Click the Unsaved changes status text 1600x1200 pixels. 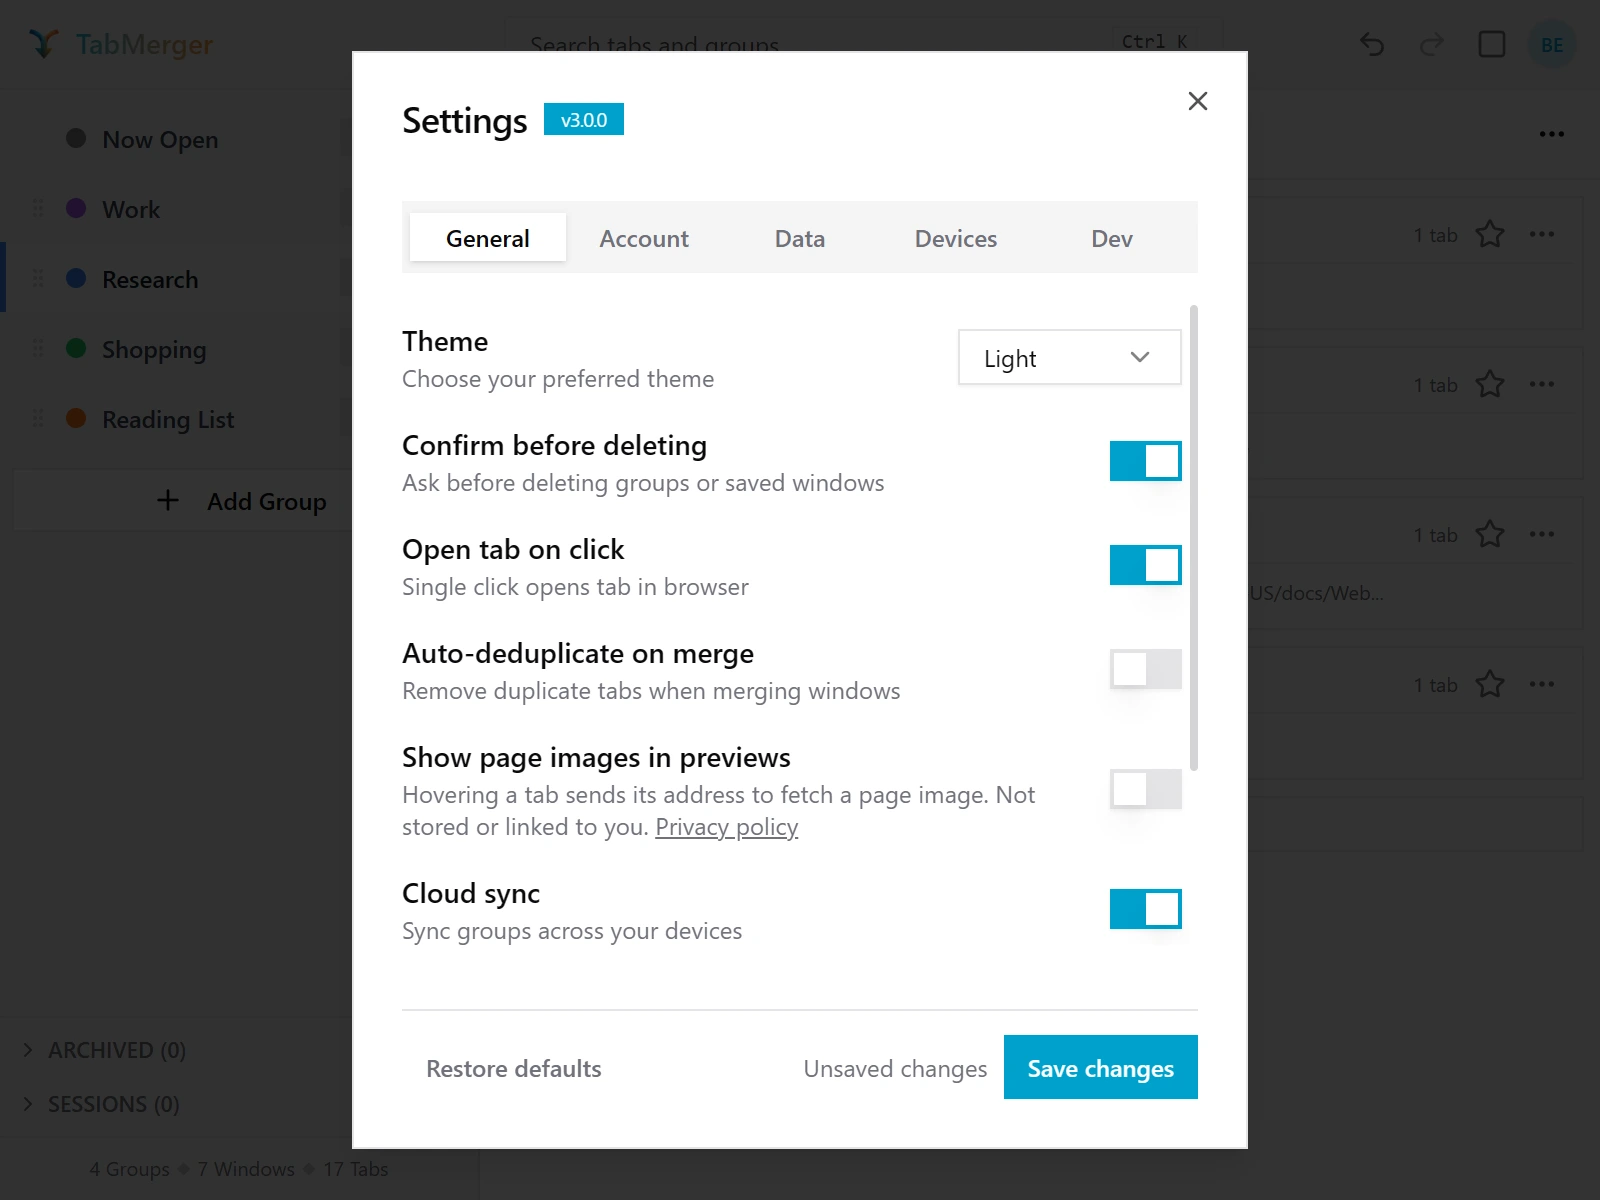click(895, 1068)
